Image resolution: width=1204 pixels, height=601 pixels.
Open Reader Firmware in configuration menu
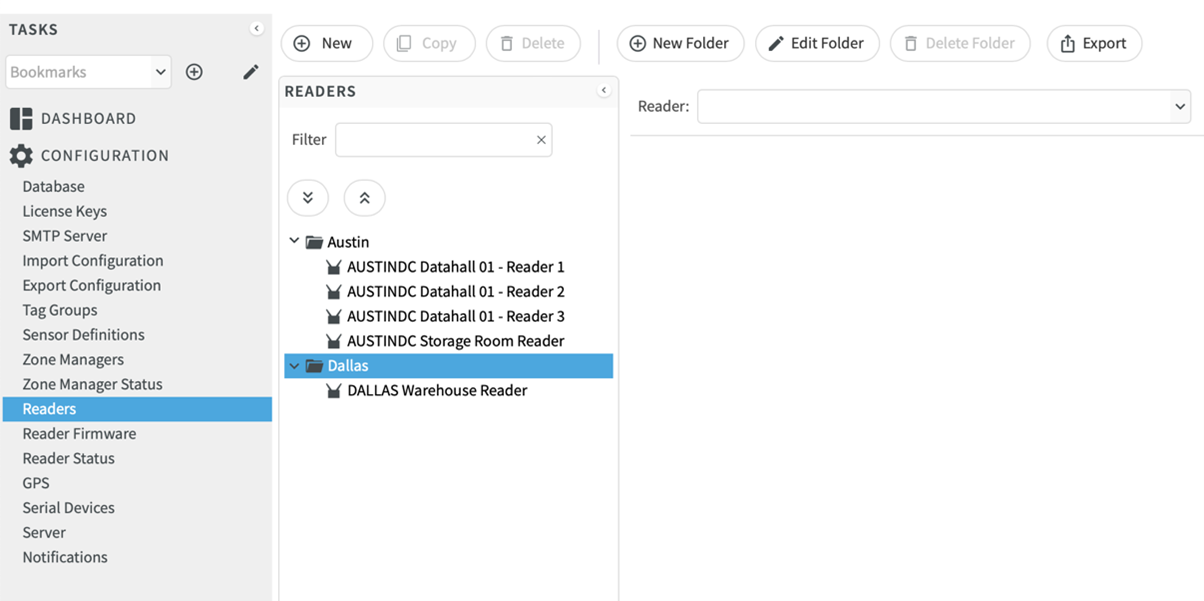click(x=79, y=434)
